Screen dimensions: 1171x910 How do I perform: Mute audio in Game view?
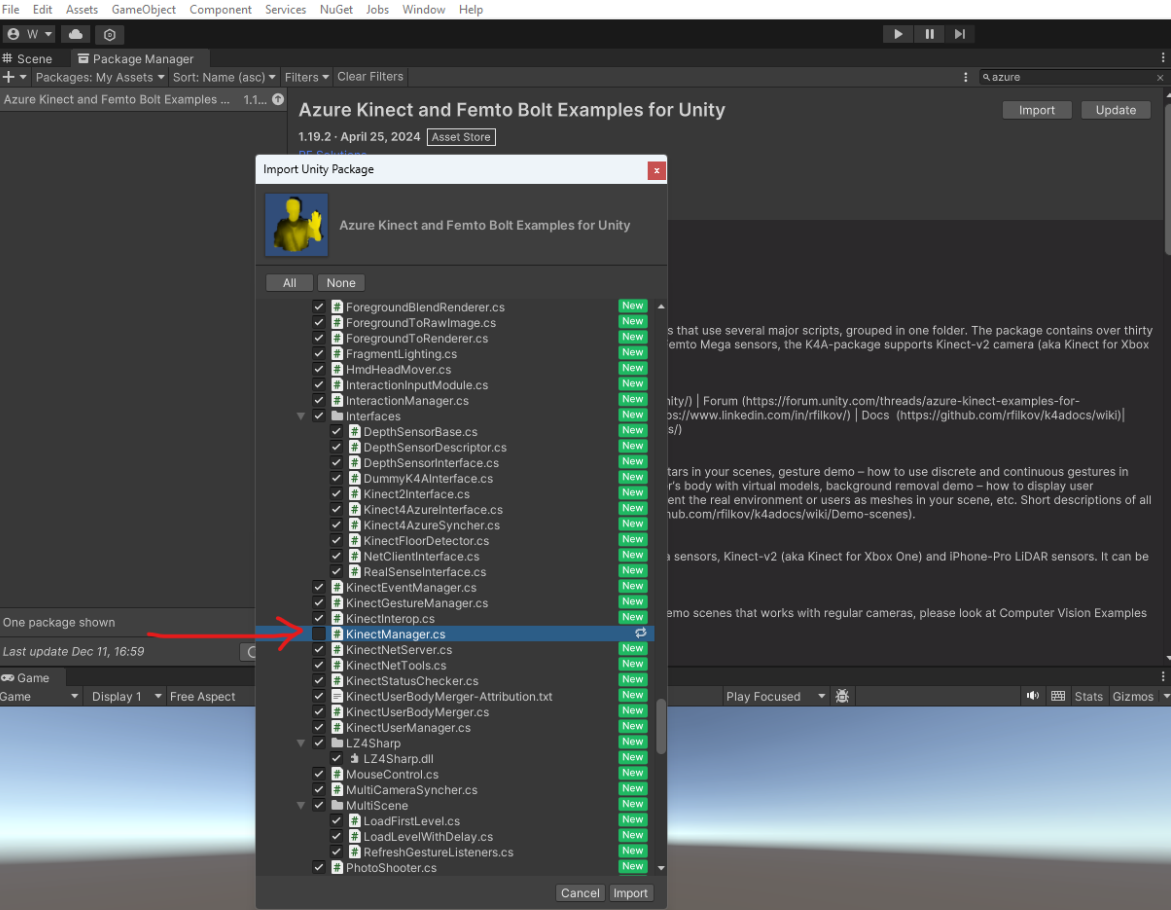pyautogui.click(x=1033, y=696)
